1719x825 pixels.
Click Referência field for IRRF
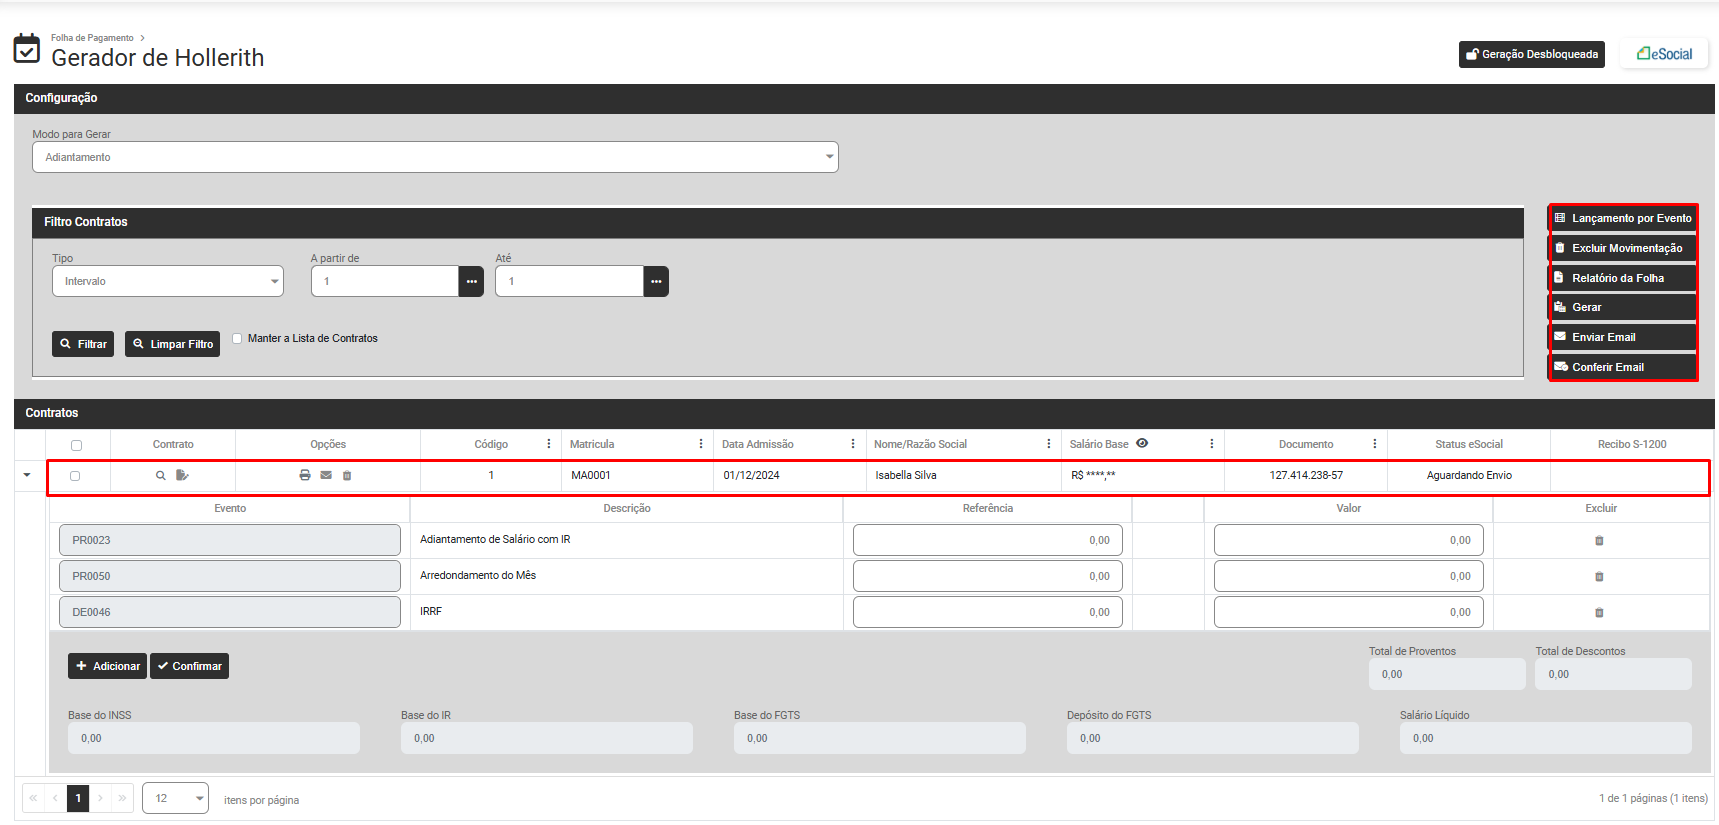[x=988, y=612]
